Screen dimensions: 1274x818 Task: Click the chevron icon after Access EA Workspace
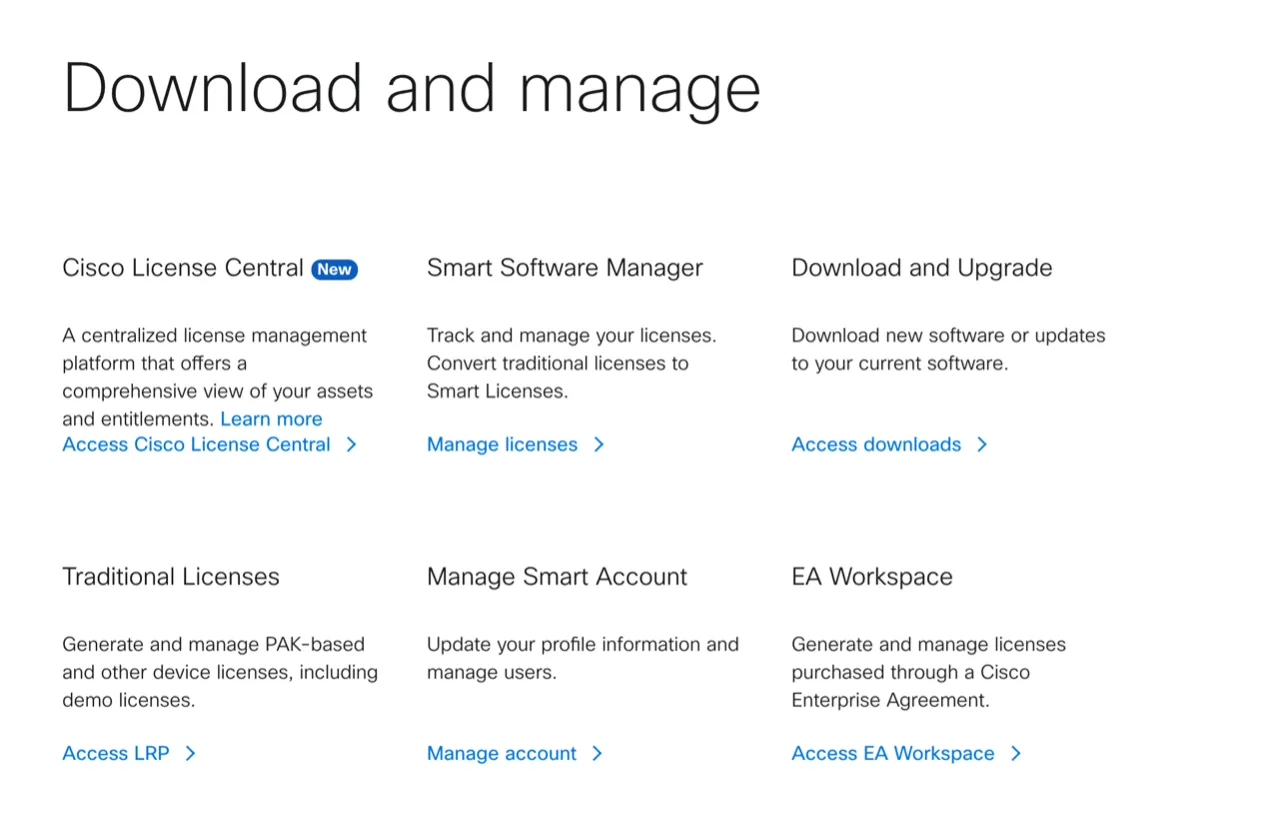point(1015,754)
